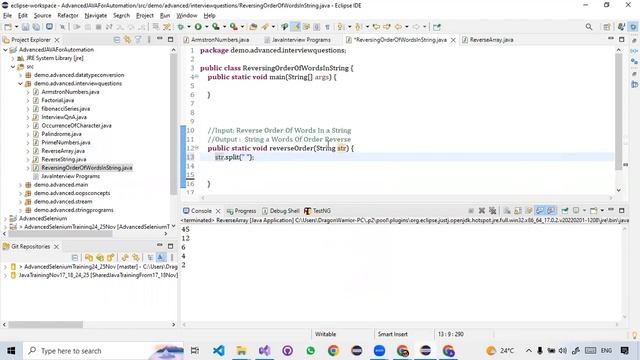Toggle Java perspective button at top right
Screen dimensions: 640x360
coord(621,27)
